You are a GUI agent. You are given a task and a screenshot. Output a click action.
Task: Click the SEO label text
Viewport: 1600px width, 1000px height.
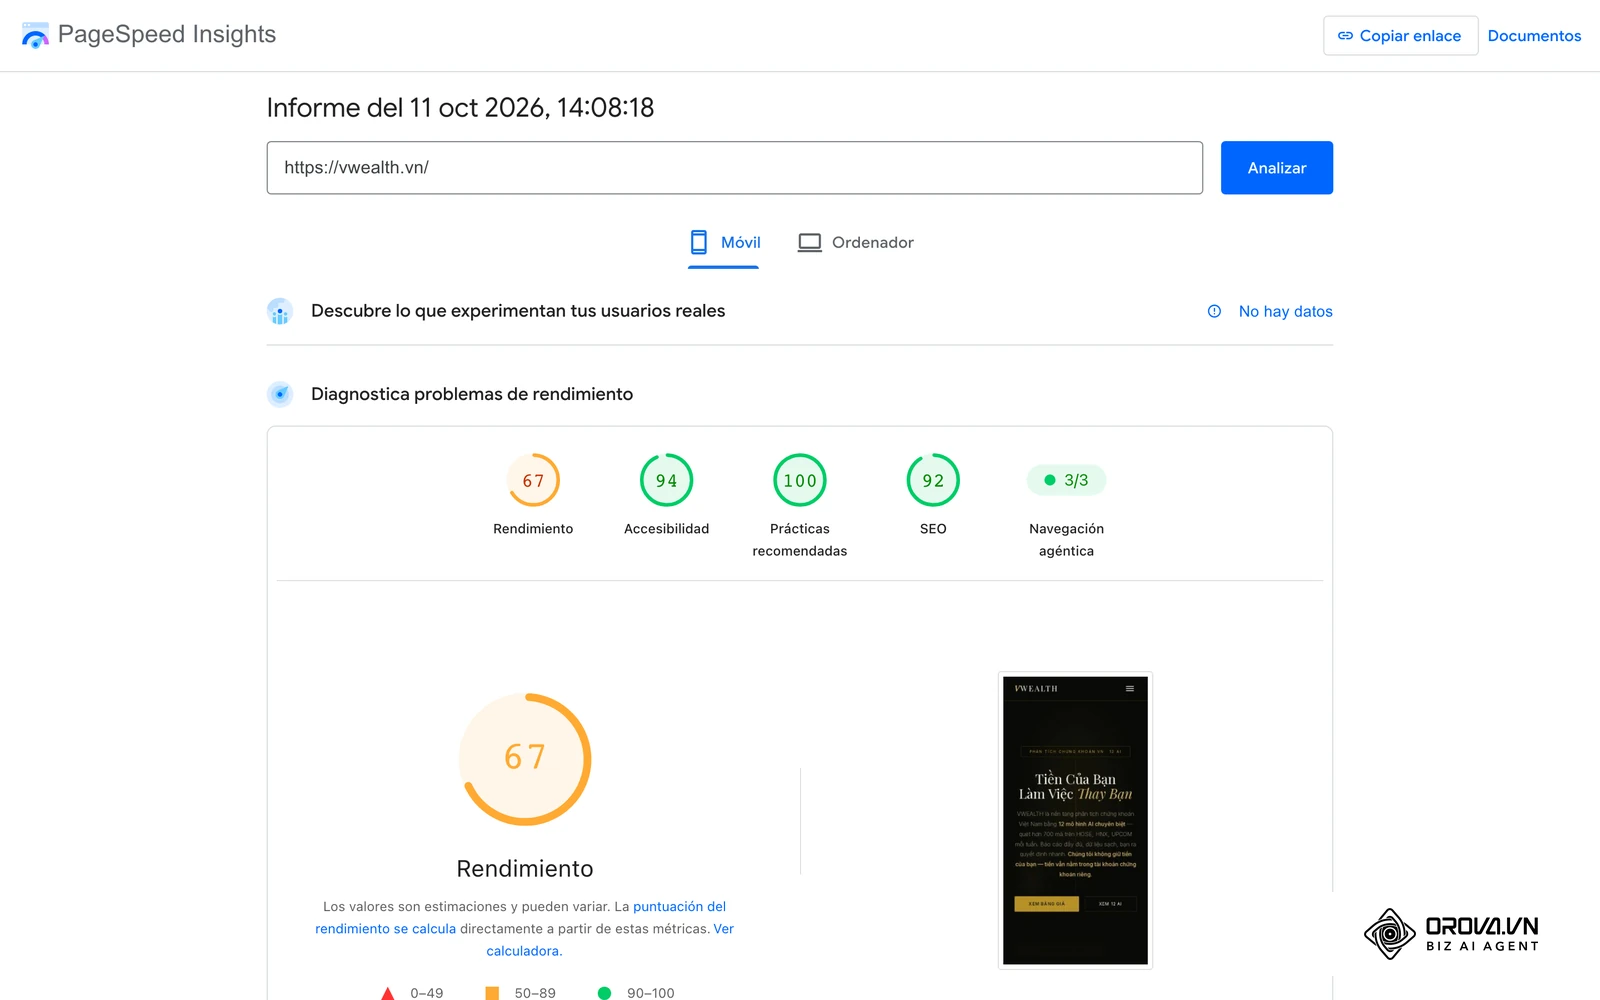coord(933,529)
